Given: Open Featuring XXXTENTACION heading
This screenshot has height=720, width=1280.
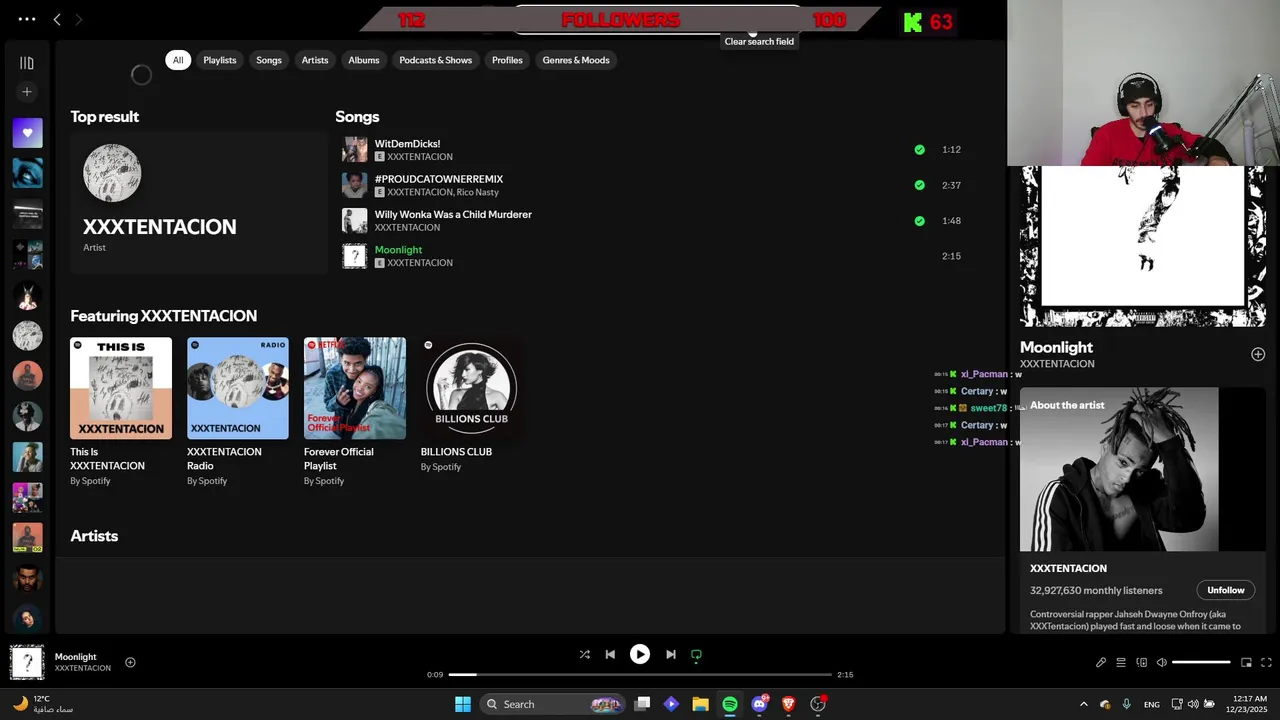Looking at the screenshot, I should [164, 316].
